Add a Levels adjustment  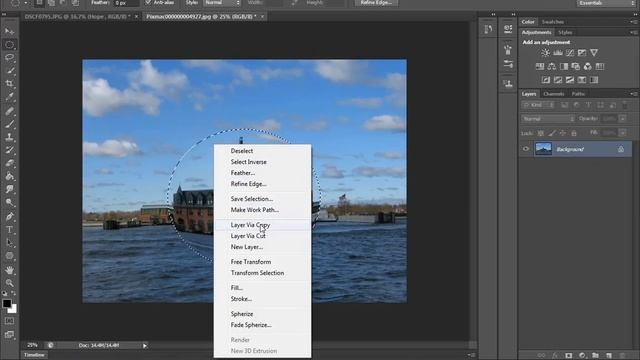tap(558, 53)
